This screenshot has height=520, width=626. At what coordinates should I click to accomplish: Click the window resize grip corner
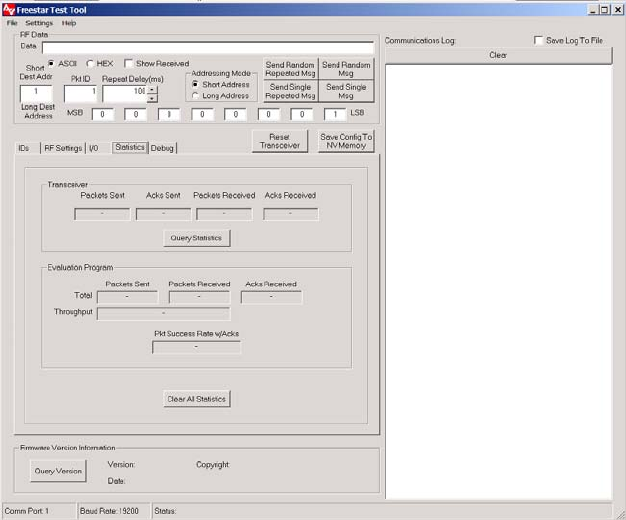coord(621,515)
